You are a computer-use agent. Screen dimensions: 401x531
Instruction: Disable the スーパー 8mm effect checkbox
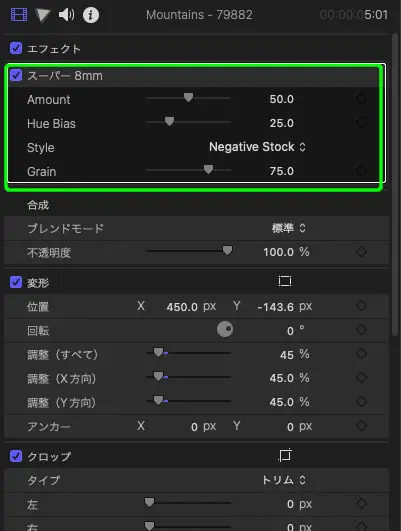[x=16, y=75]
